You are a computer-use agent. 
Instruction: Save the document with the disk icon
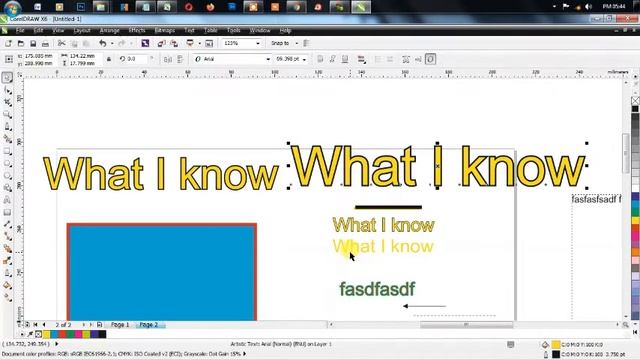[x=33, y=43]
